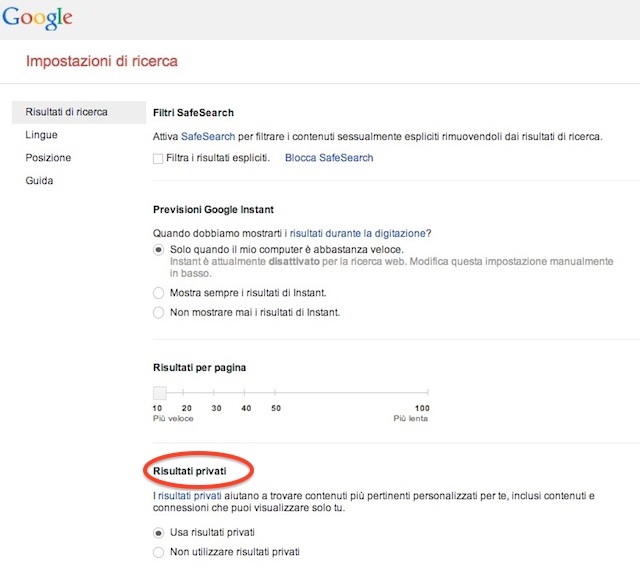Image resolution: width=640 pixels, height=569 pixels.
Task: Click the Google logo
Action: click(36, 19)
